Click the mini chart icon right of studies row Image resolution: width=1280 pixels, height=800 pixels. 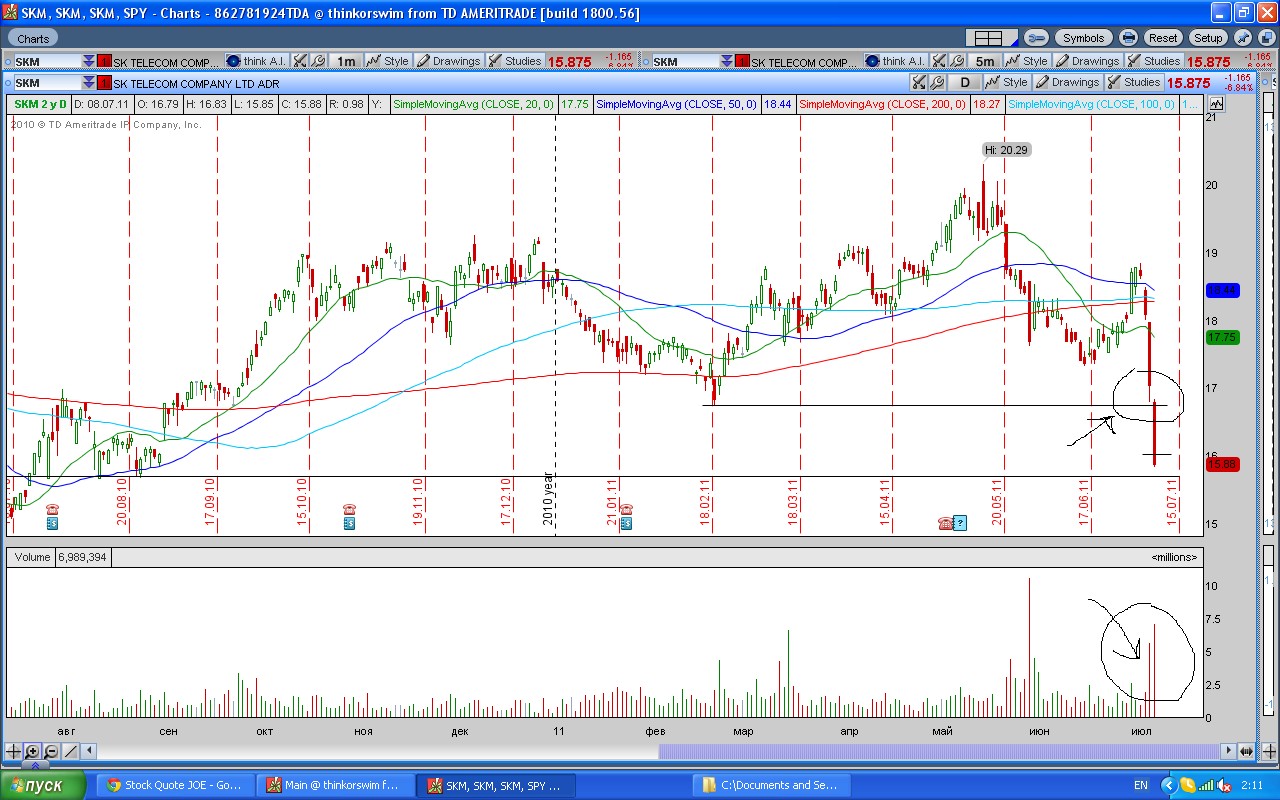[1216, 104]
